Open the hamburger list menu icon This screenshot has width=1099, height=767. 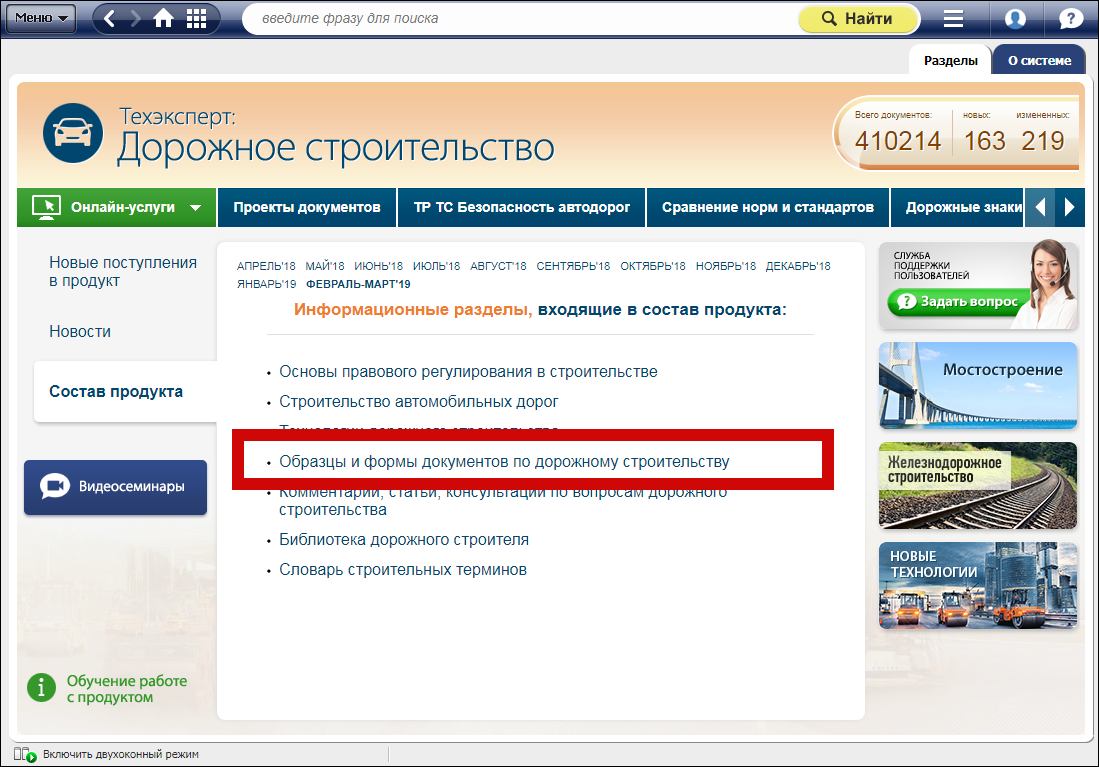[x=953, y=19]
